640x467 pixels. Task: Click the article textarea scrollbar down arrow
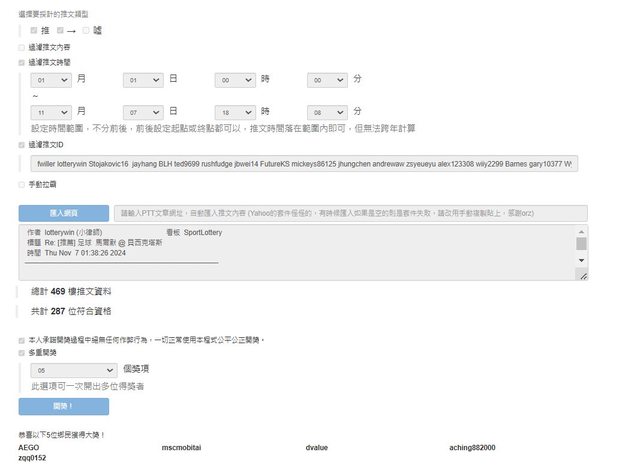point(582,260)
